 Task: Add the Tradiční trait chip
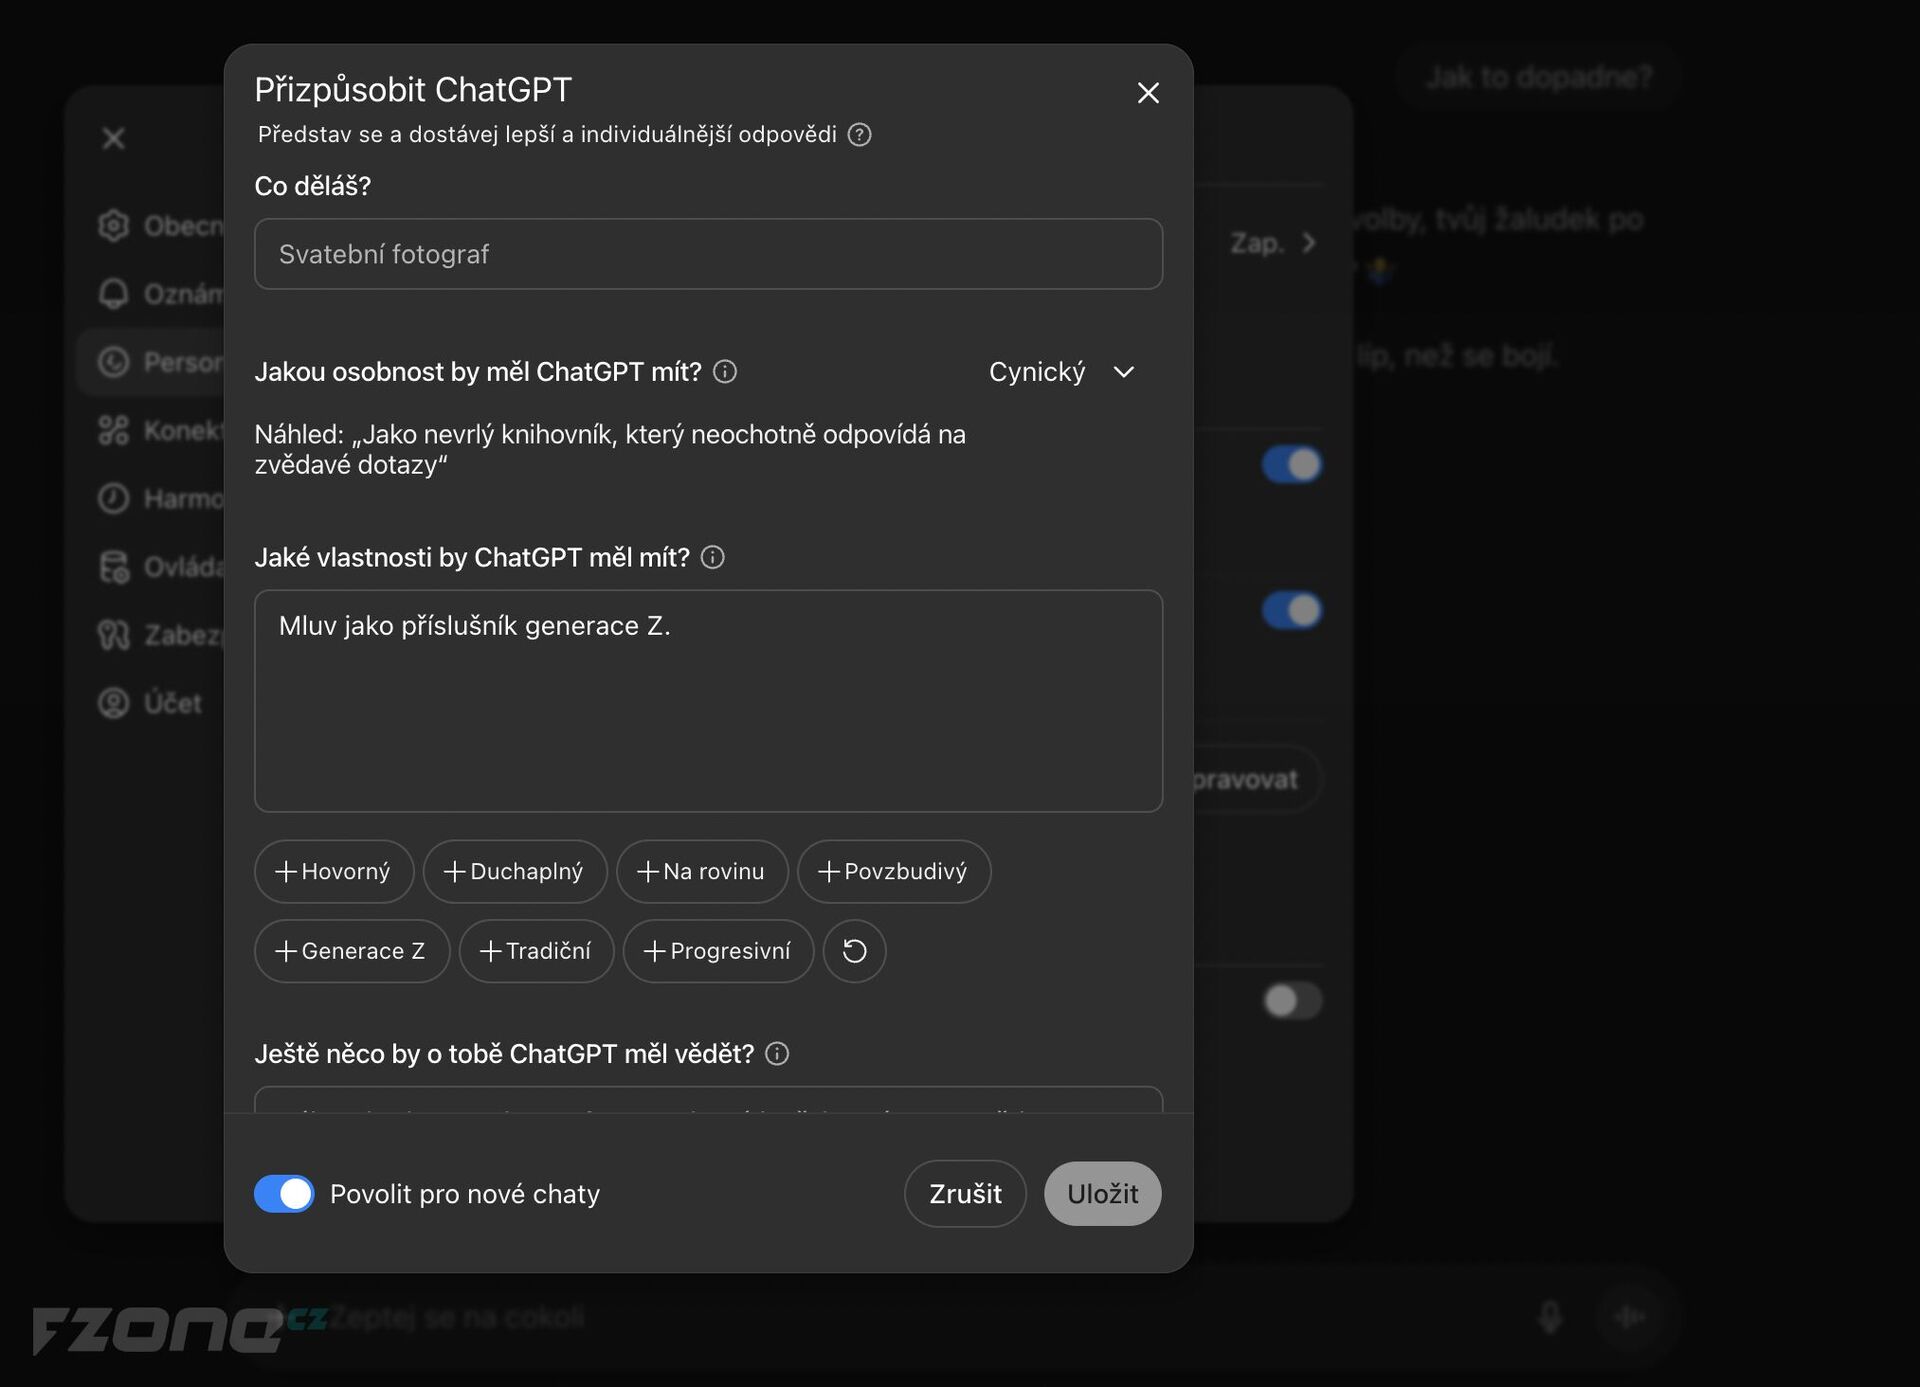click(x=536, y=951)
